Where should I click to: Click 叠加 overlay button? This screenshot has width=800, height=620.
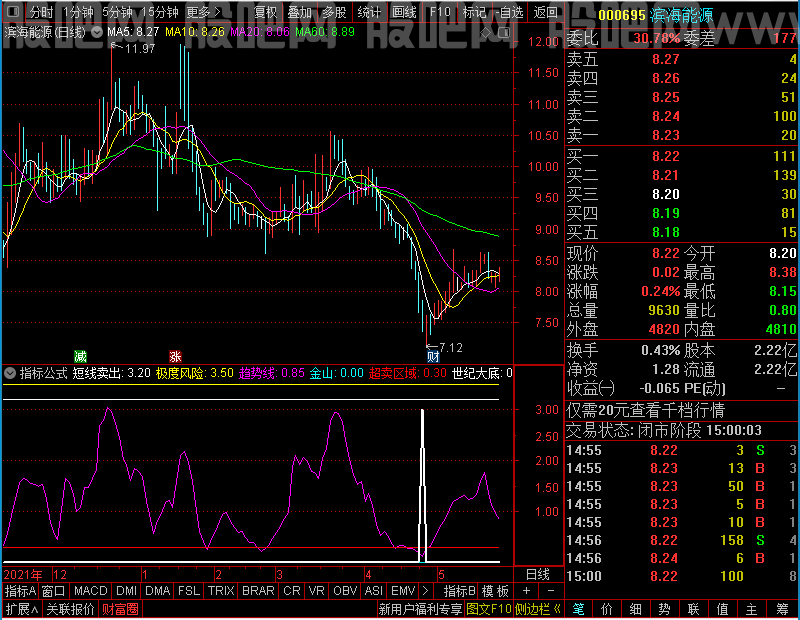299,12
